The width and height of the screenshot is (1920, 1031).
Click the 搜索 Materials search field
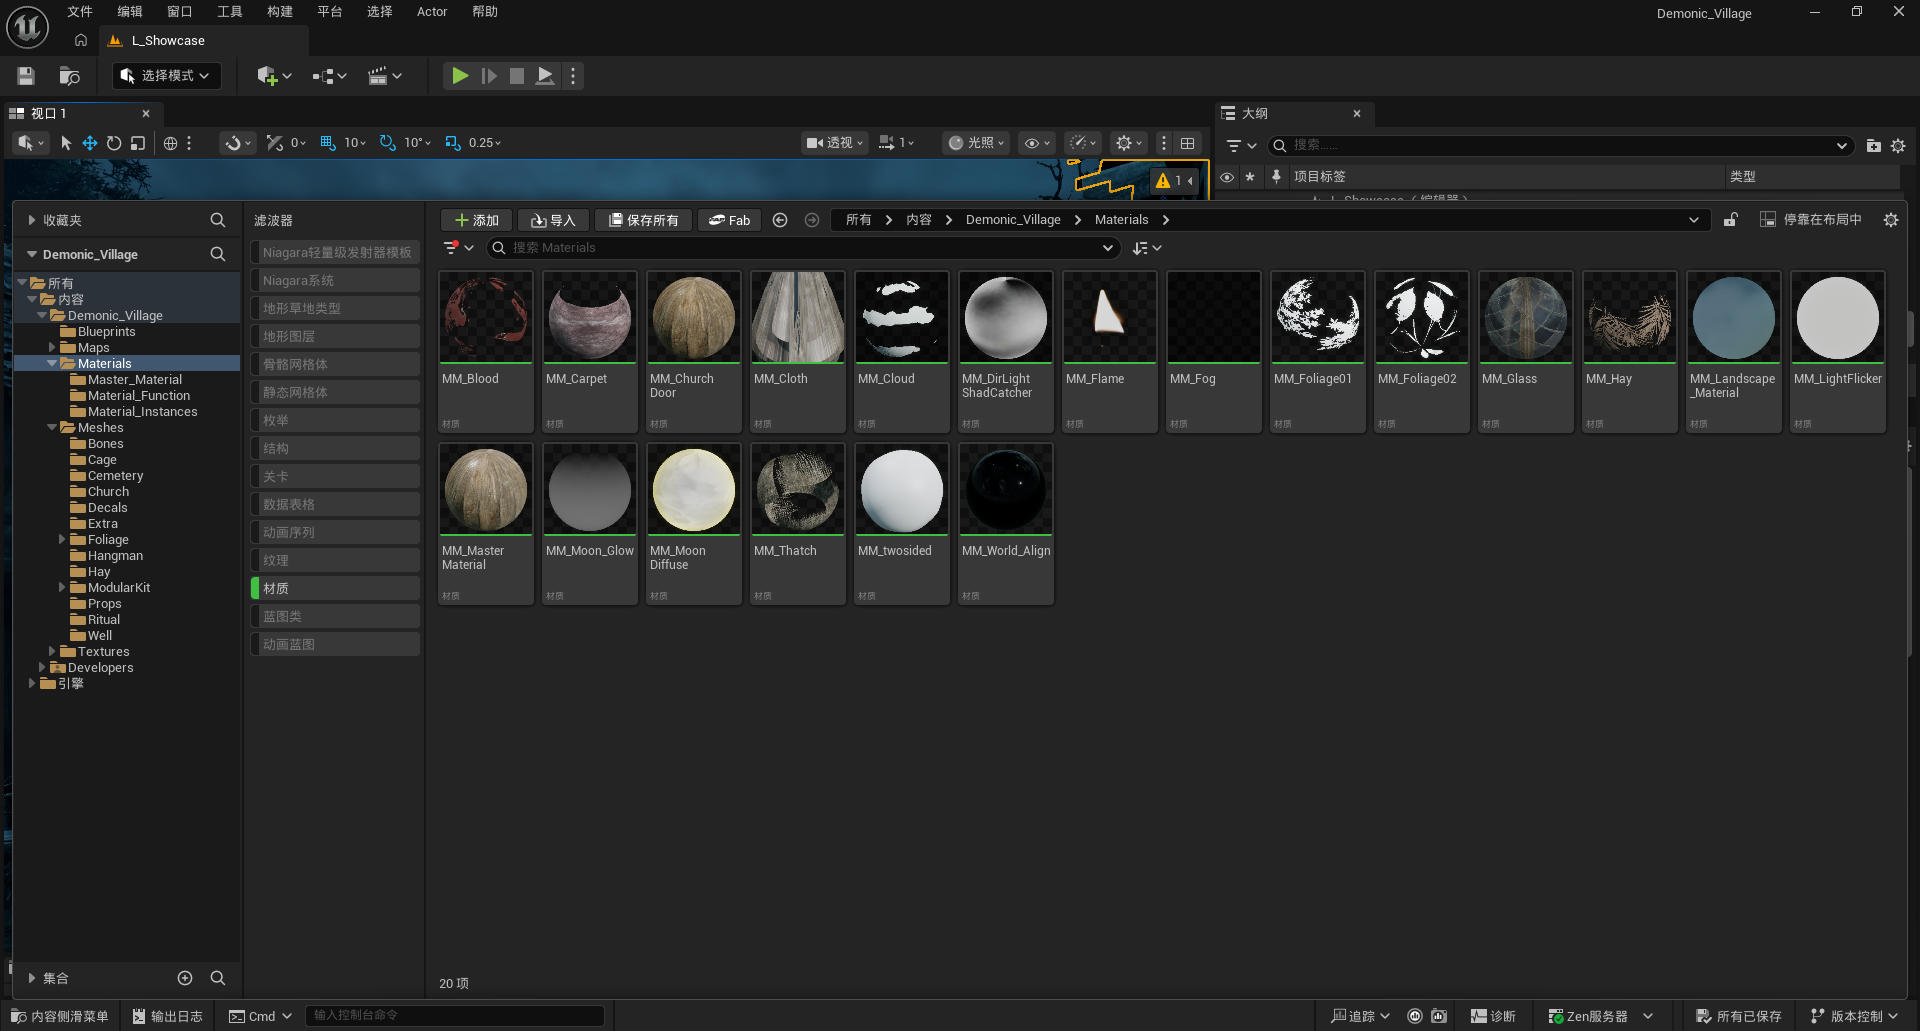coord(802,248)
